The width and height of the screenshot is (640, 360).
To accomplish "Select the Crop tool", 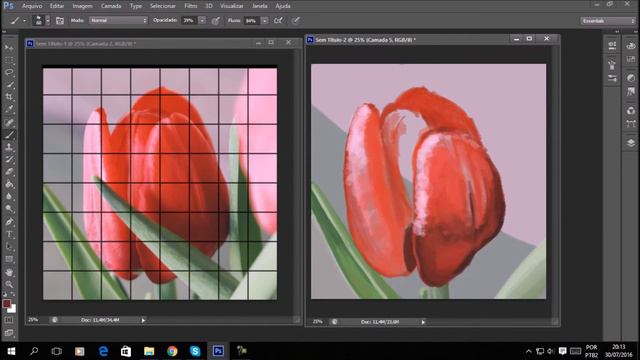I will click(x=9, y=97).
